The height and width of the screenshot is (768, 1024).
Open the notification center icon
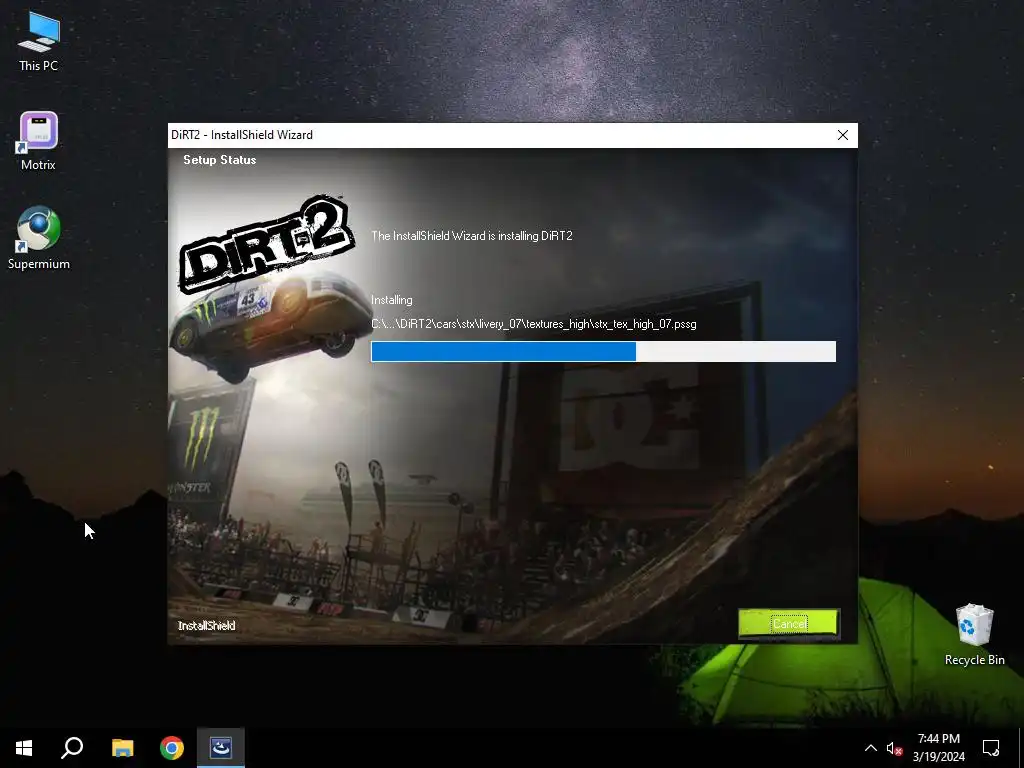click(991, 748)
